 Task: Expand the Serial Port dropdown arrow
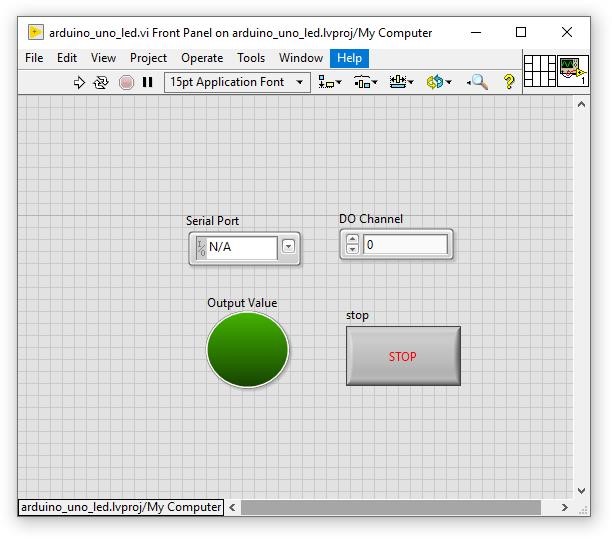288,246
